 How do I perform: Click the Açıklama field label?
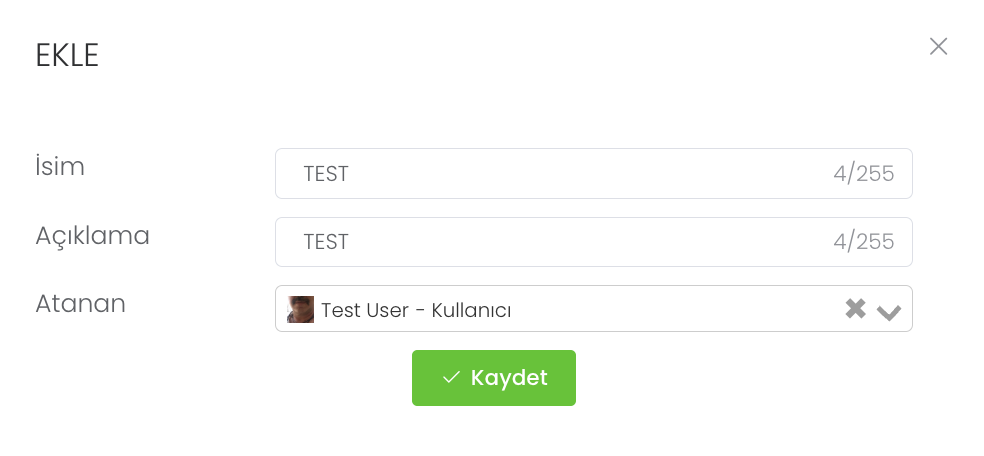click(92, 236)
